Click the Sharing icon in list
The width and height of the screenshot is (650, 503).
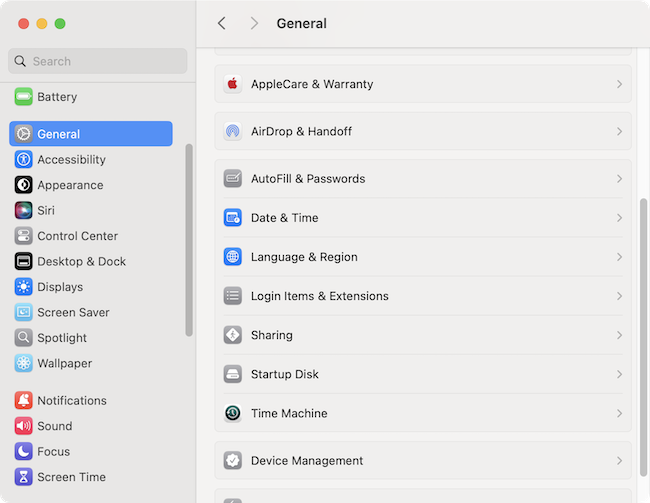pyautogui.click(x=233, y=335)
